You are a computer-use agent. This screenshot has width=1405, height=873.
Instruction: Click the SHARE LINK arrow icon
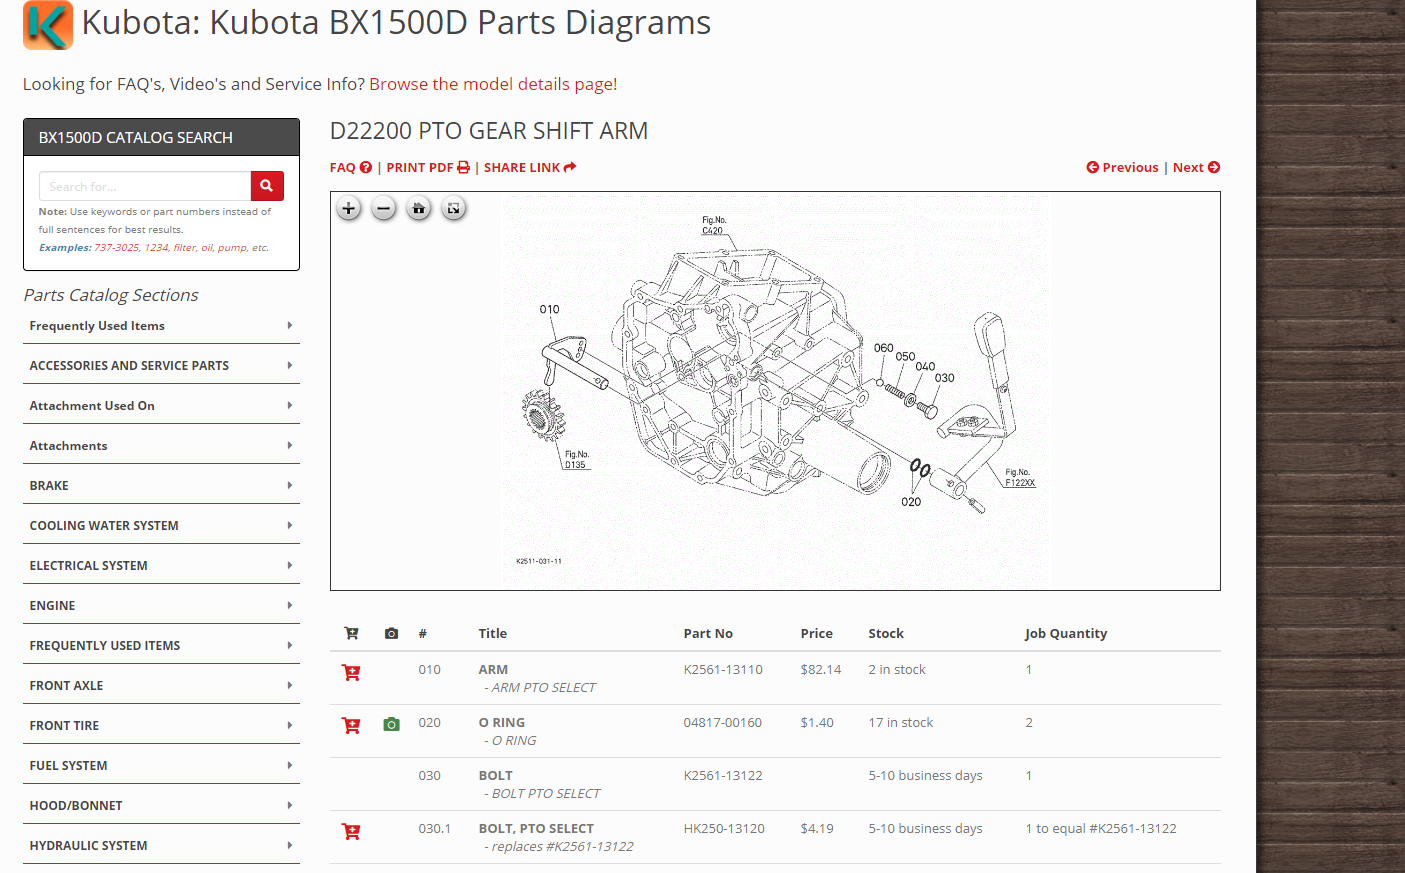(570, 167)
